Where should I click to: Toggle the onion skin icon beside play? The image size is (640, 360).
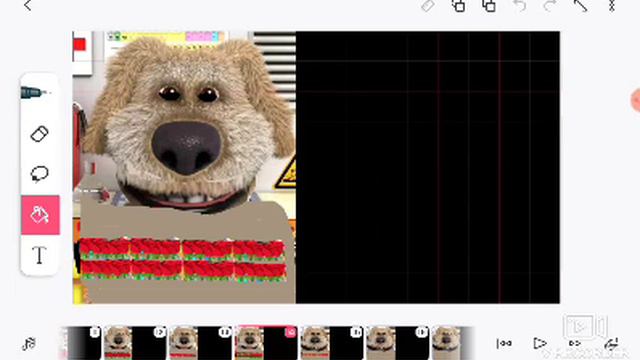[x=575, y=344]
